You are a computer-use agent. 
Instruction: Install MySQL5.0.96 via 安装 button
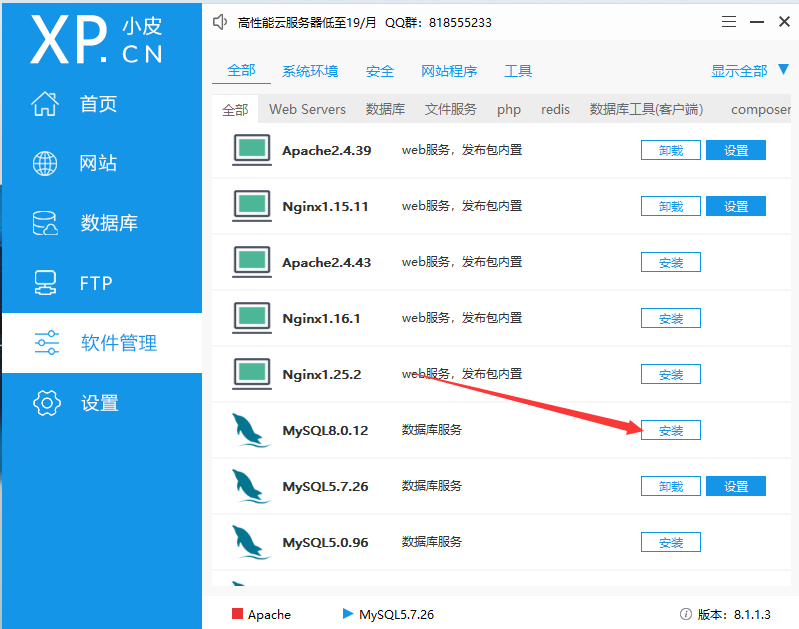pyautogui.click(x=671, y=542)
